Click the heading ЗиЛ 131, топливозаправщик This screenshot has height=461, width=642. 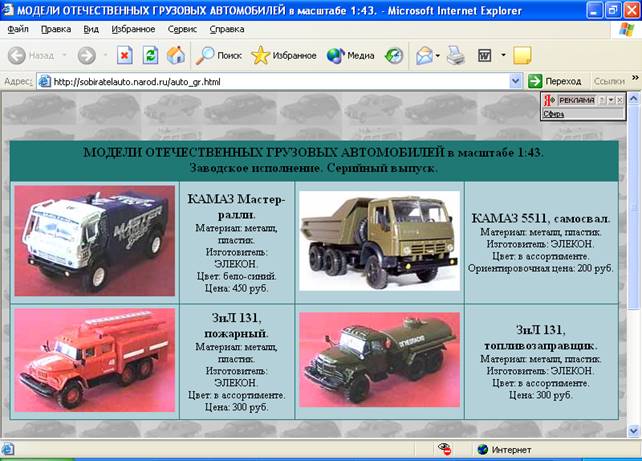pyautogui.click(x=541, y=337)
